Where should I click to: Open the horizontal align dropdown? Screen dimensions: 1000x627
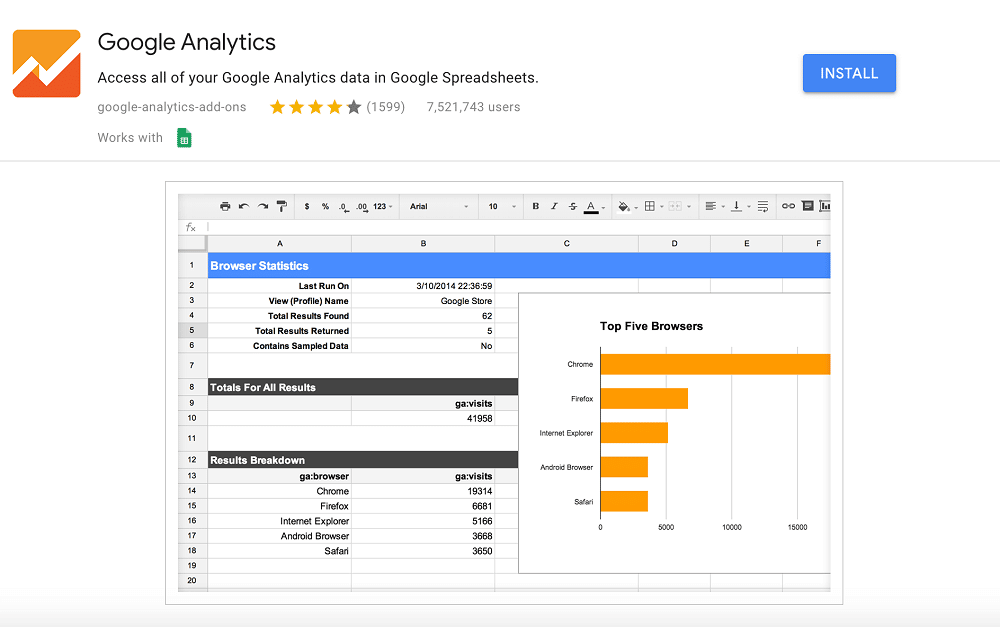(x=714, y=206)
